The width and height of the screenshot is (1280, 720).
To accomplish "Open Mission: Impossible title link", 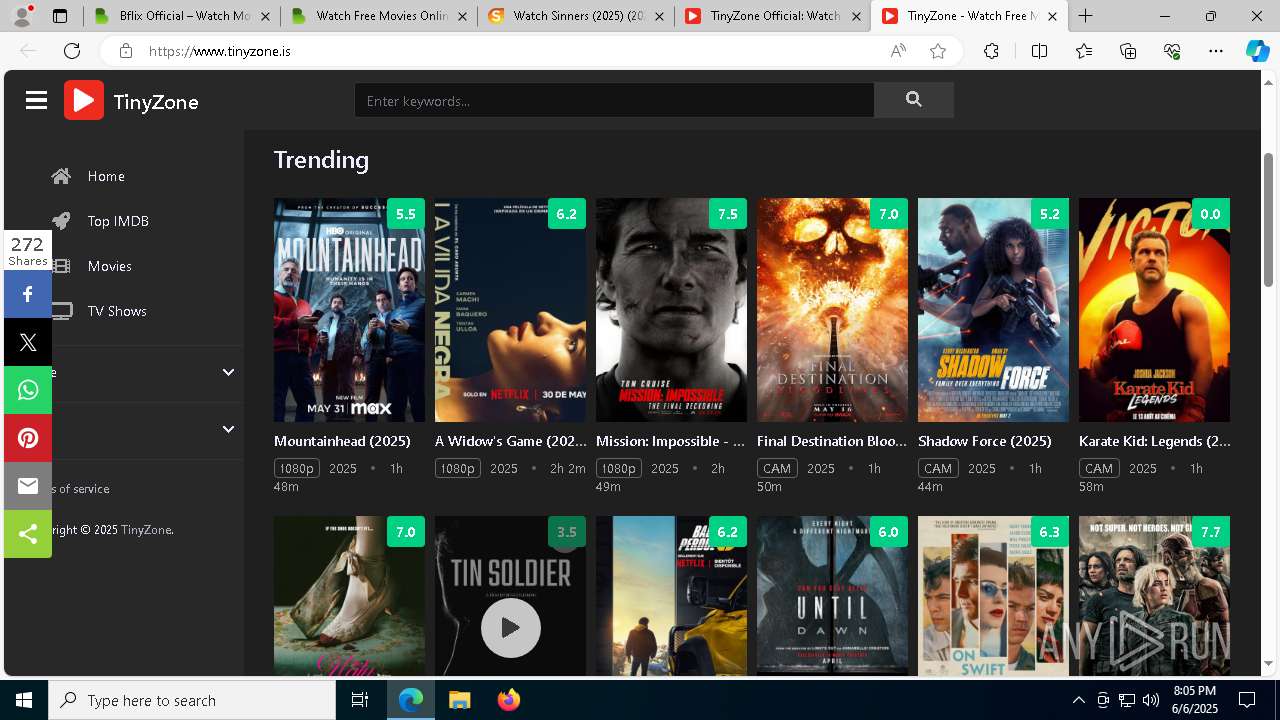I will [671, 441].
